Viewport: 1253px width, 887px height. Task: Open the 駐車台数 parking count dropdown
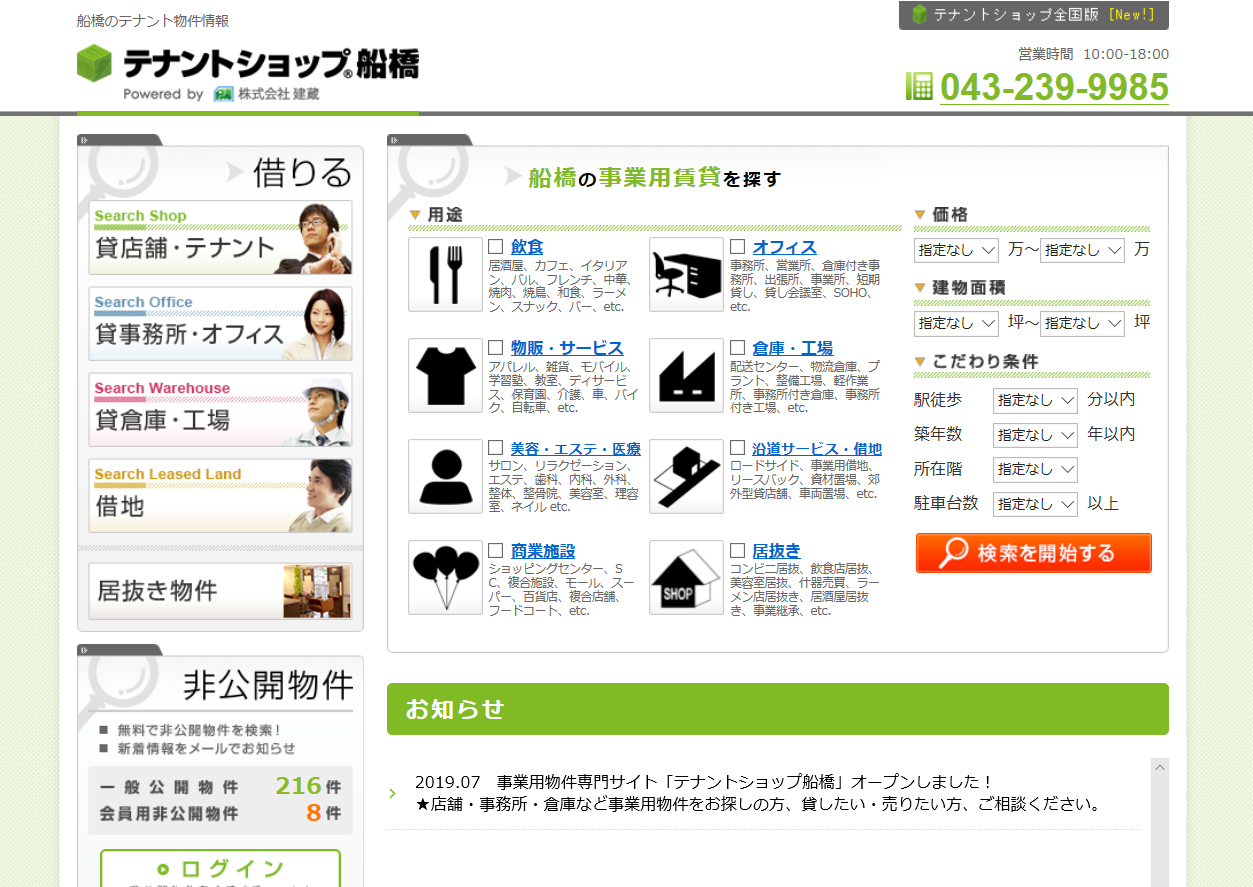(1035, 504)
